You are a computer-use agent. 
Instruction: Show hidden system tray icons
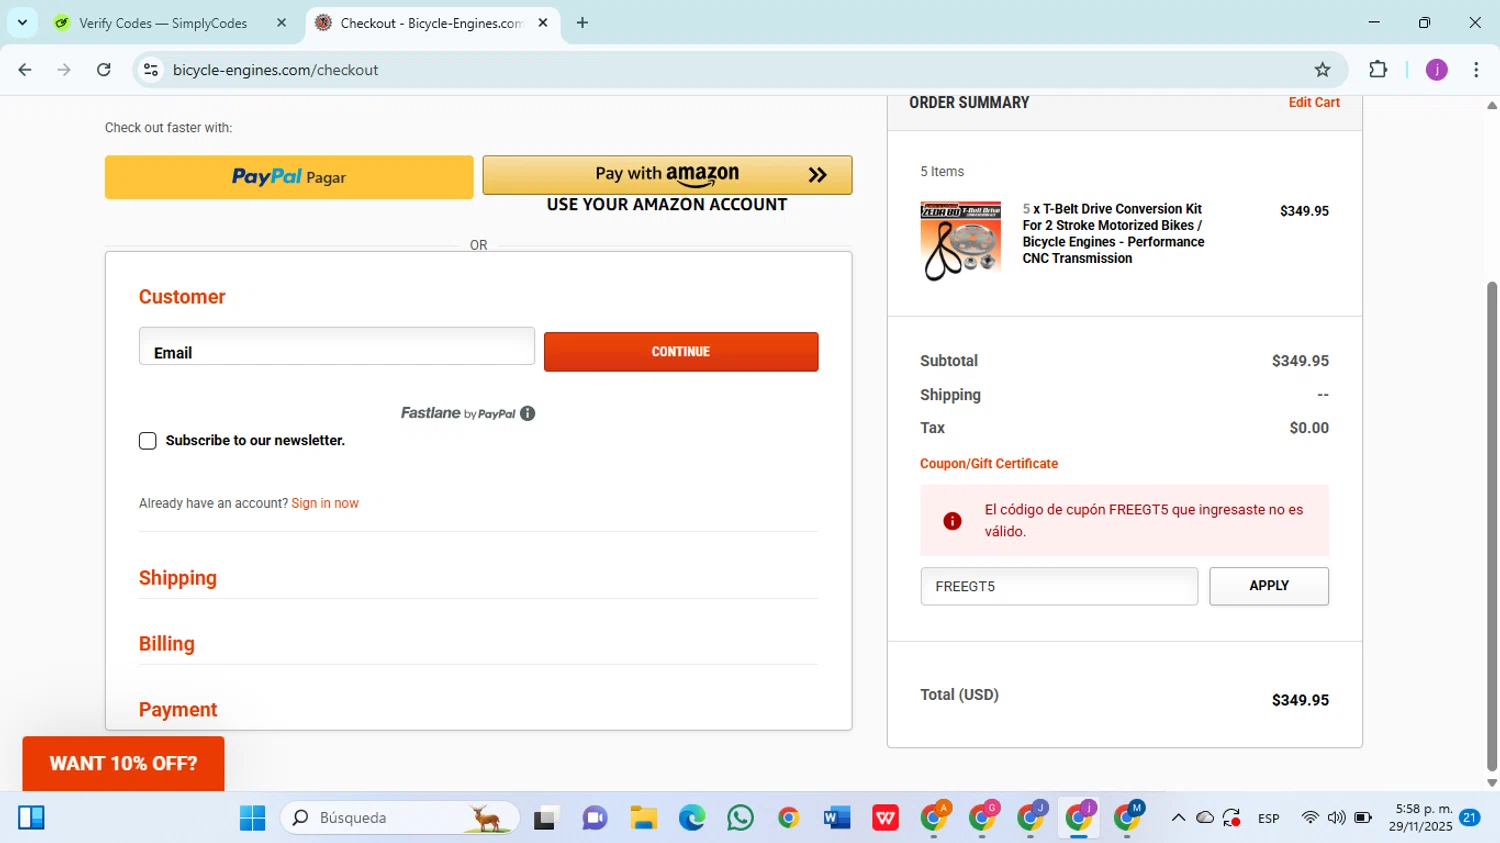(x=1178, y=818)
